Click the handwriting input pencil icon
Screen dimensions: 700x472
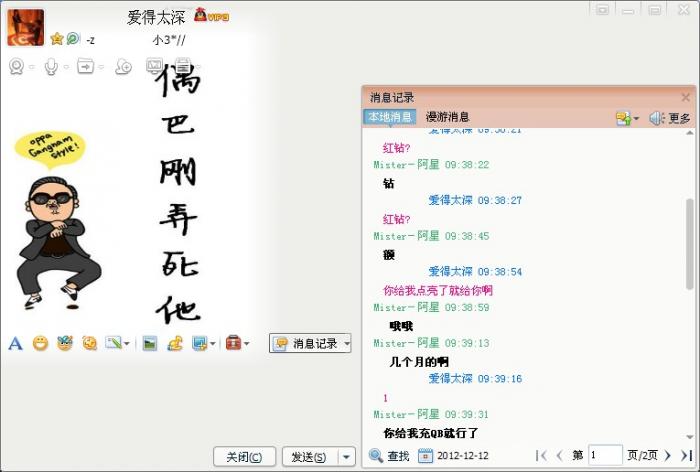113,343
